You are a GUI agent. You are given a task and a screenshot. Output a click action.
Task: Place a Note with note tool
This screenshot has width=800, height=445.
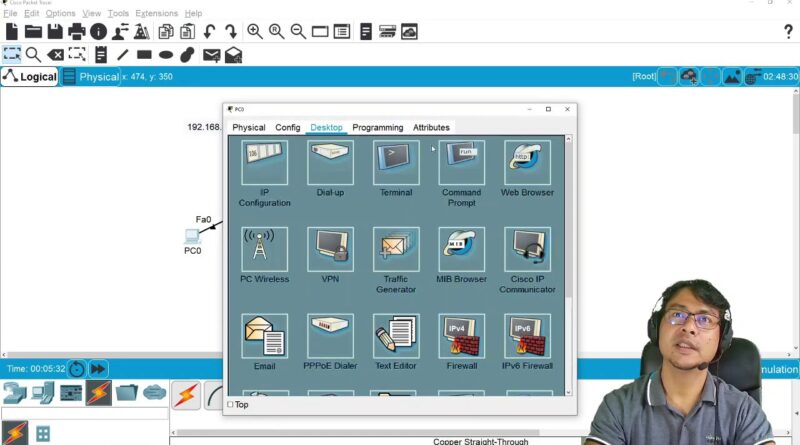[x=101, y=55]
